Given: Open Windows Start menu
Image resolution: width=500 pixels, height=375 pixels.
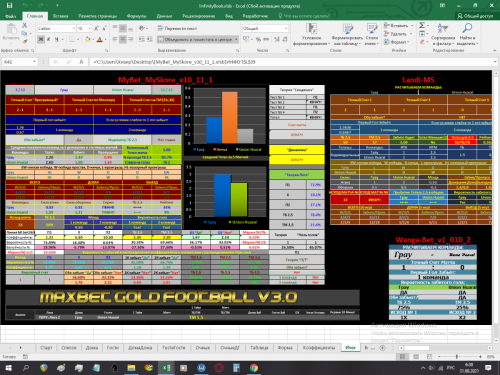Looking at the screenshot, I should coord(8,368).
